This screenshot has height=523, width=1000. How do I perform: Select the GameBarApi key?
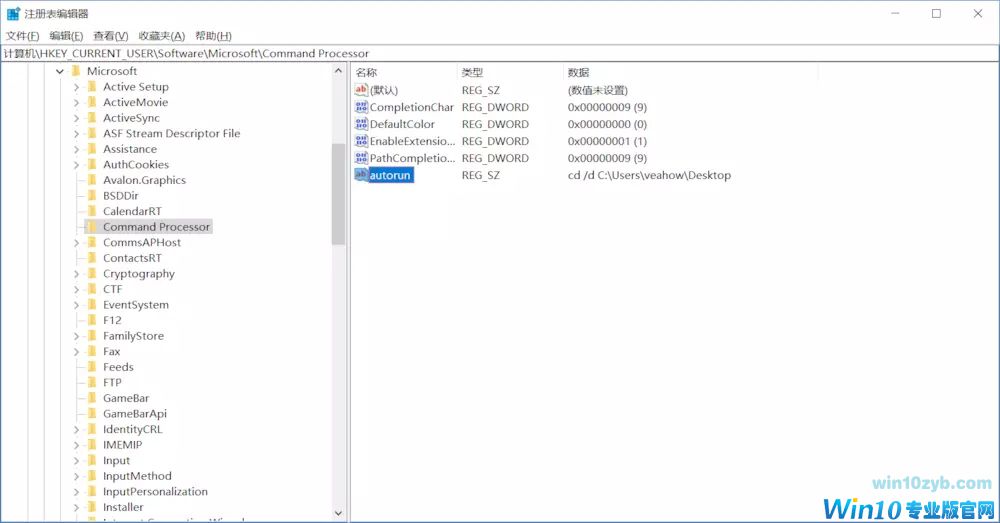point(135,413)
